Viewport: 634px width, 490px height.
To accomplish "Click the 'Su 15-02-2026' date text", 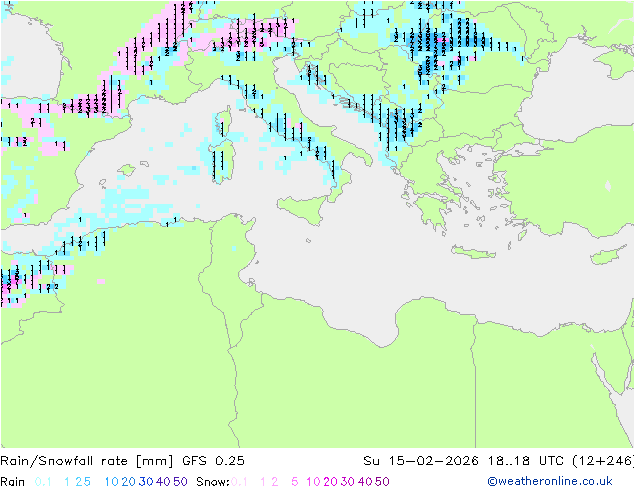I will [x=421, y=461].
